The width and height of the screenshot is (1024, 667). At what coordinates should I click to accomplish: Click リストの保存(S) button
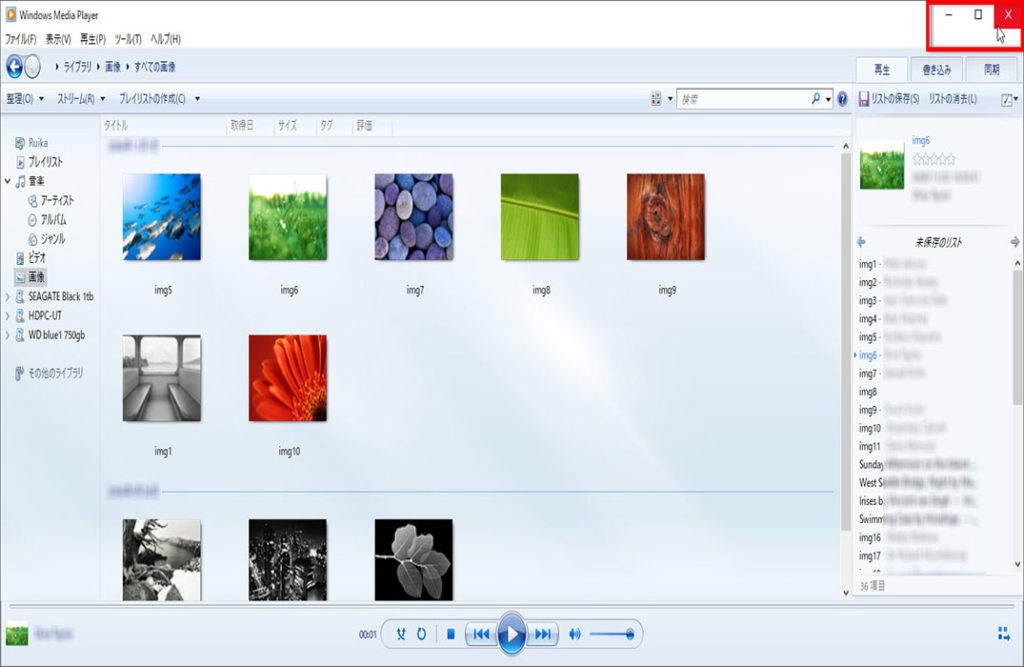coord(888,99)
